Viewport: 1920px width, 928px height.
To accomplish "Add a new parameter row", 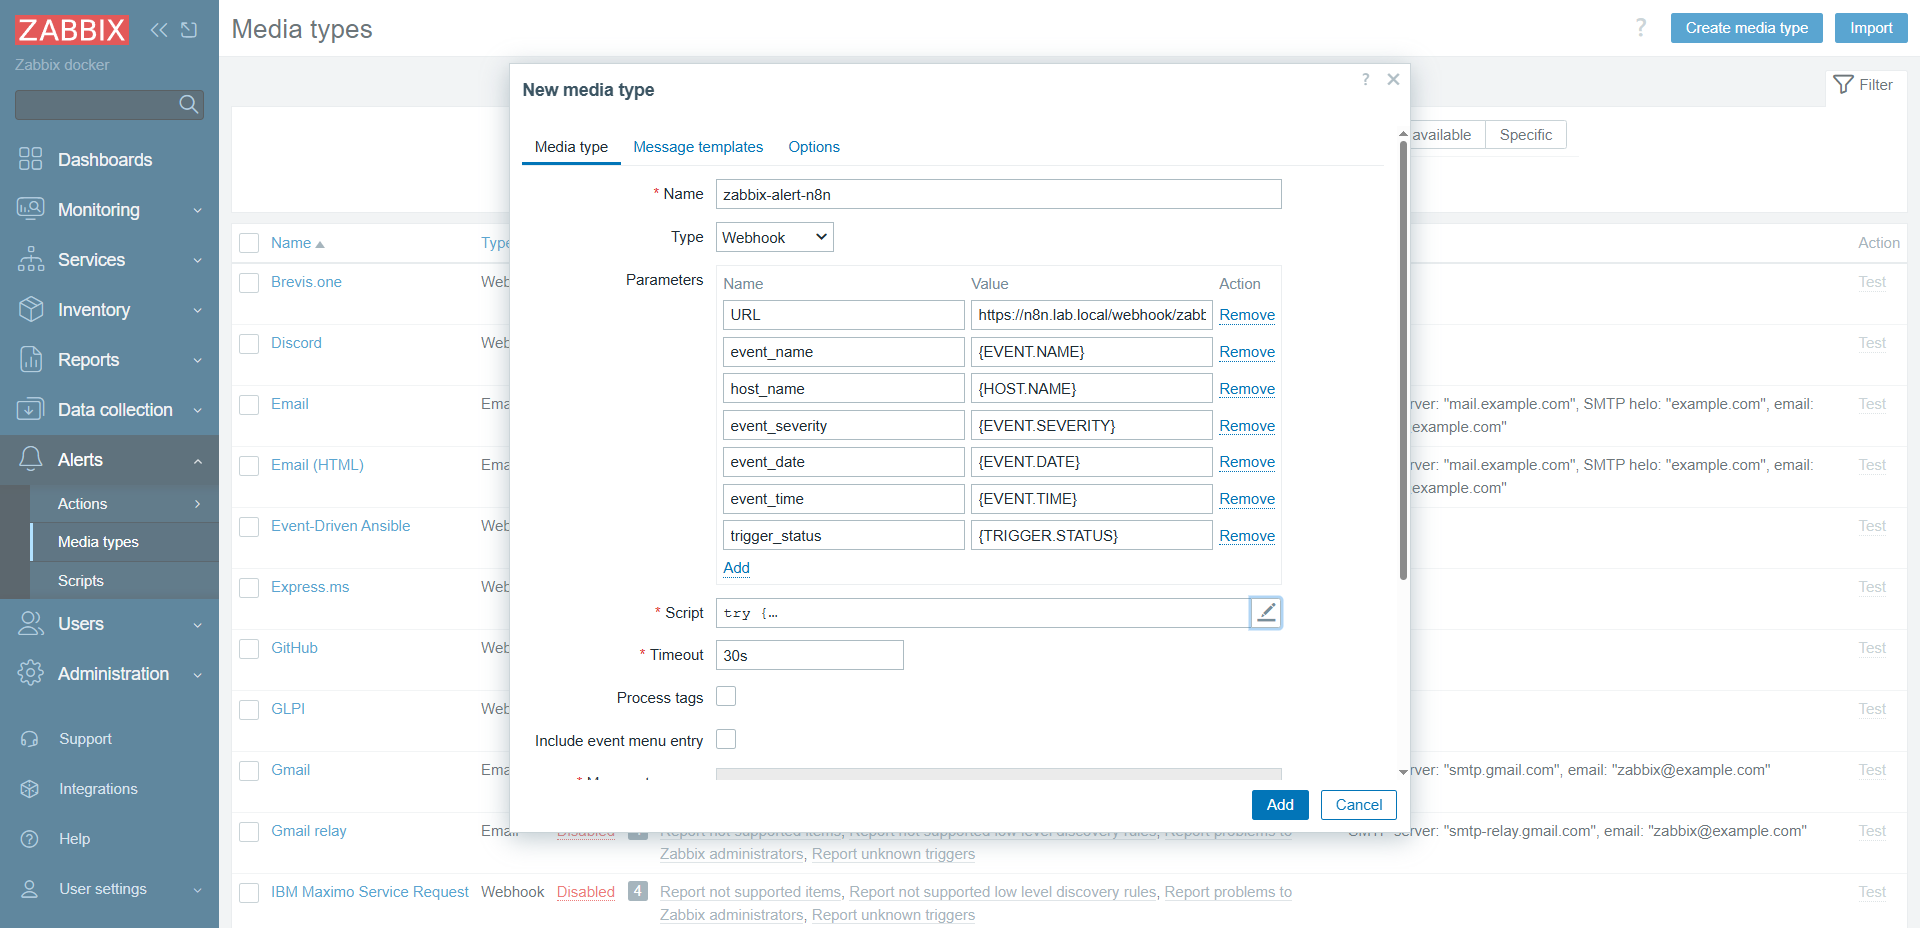I will (737, 568).
